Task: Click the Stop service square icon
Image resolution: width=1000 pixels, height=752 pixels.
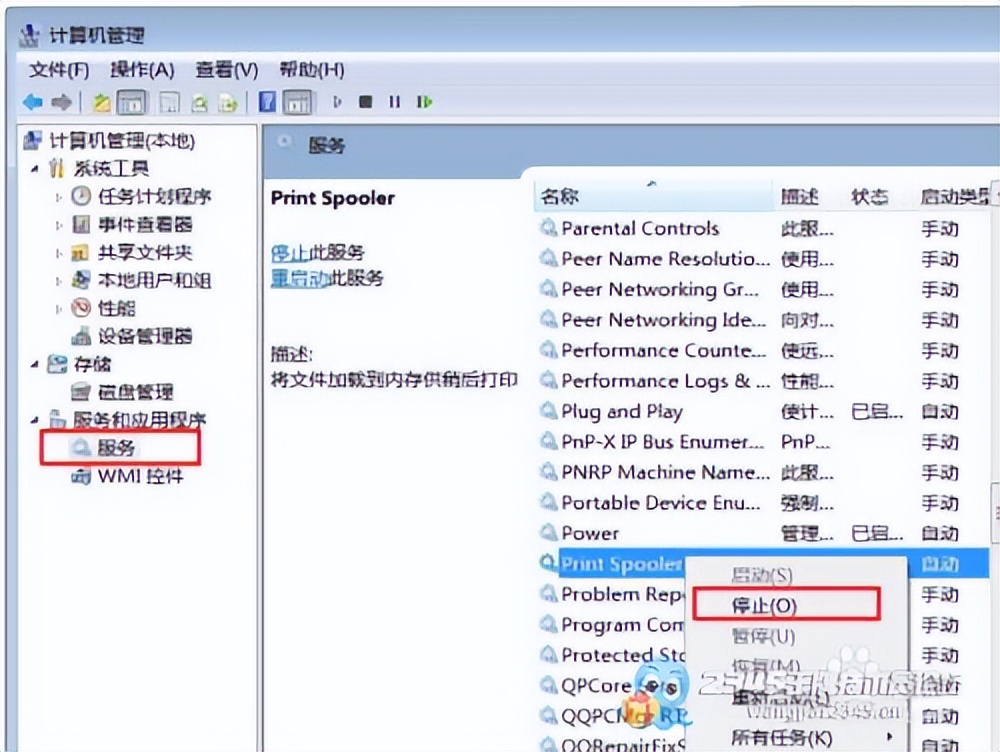Action: [365, 102]
